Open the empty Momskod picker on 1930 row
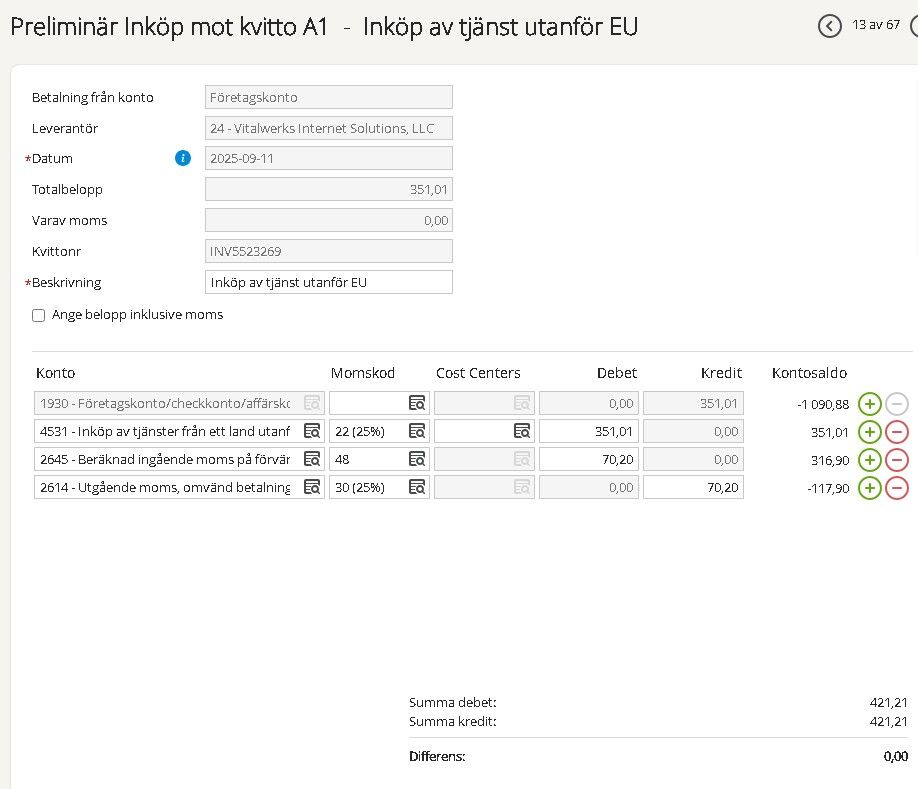Screen dimensions: 918x789 [x=417, y=404]
